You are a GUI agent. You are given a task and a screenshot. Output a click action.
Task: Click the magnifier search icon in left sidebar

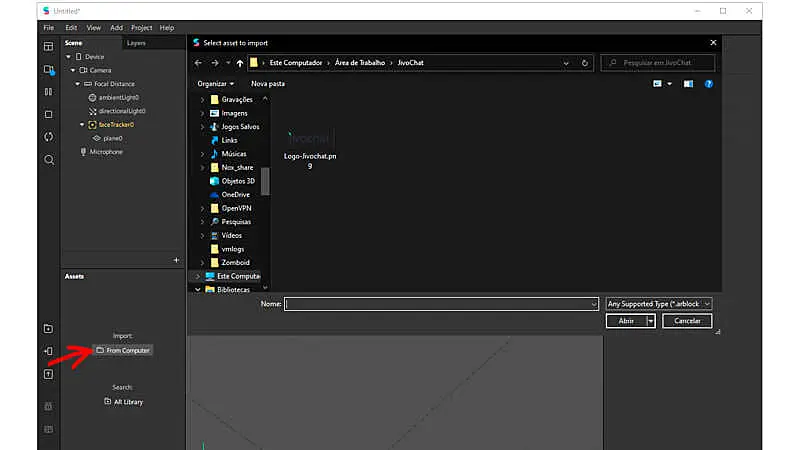click(48, 160)
